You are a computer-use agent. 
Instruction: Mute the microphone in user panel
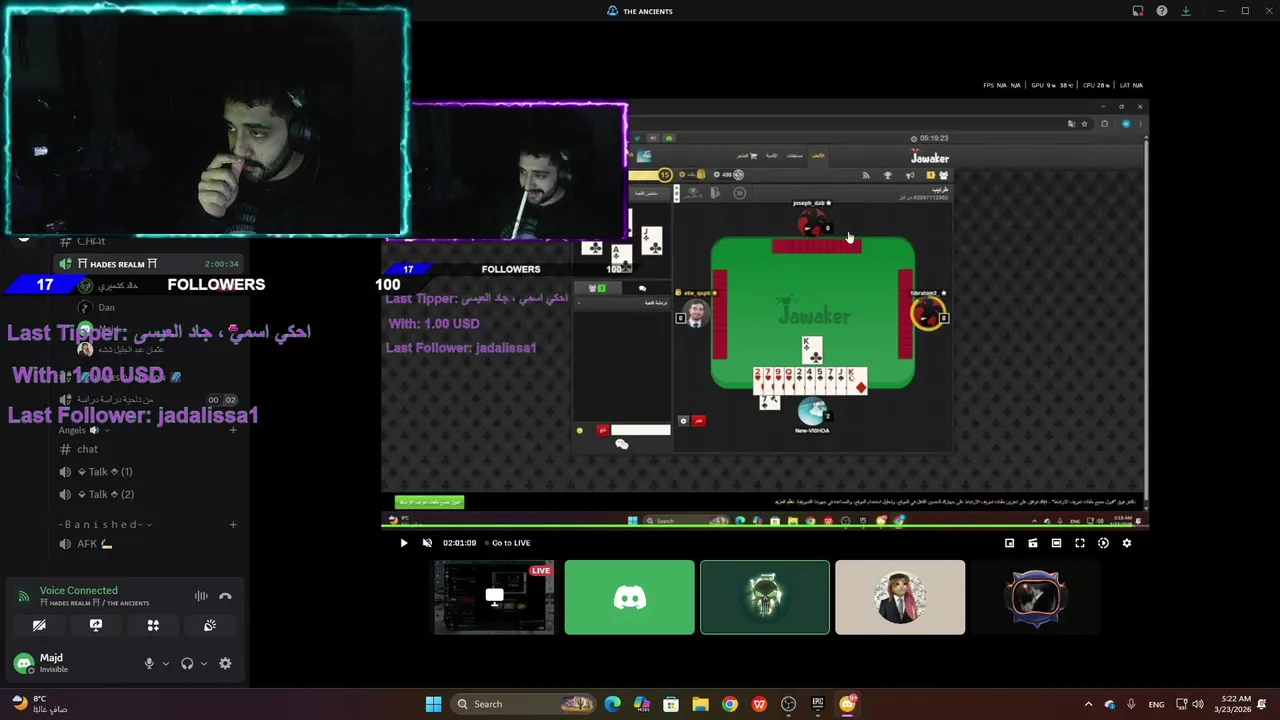[149, 663]
